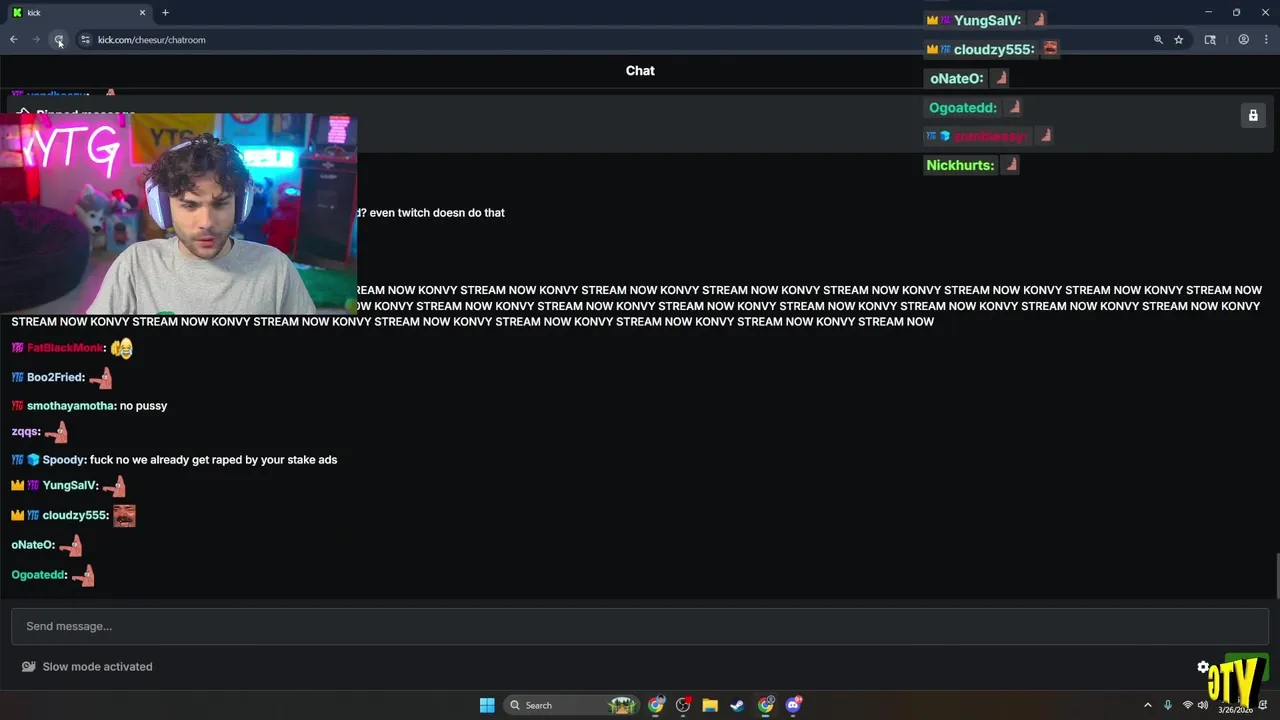Open the site information icon in the address bar
The height and width of the screenshot is (720, 1280).
coord(85,40)
